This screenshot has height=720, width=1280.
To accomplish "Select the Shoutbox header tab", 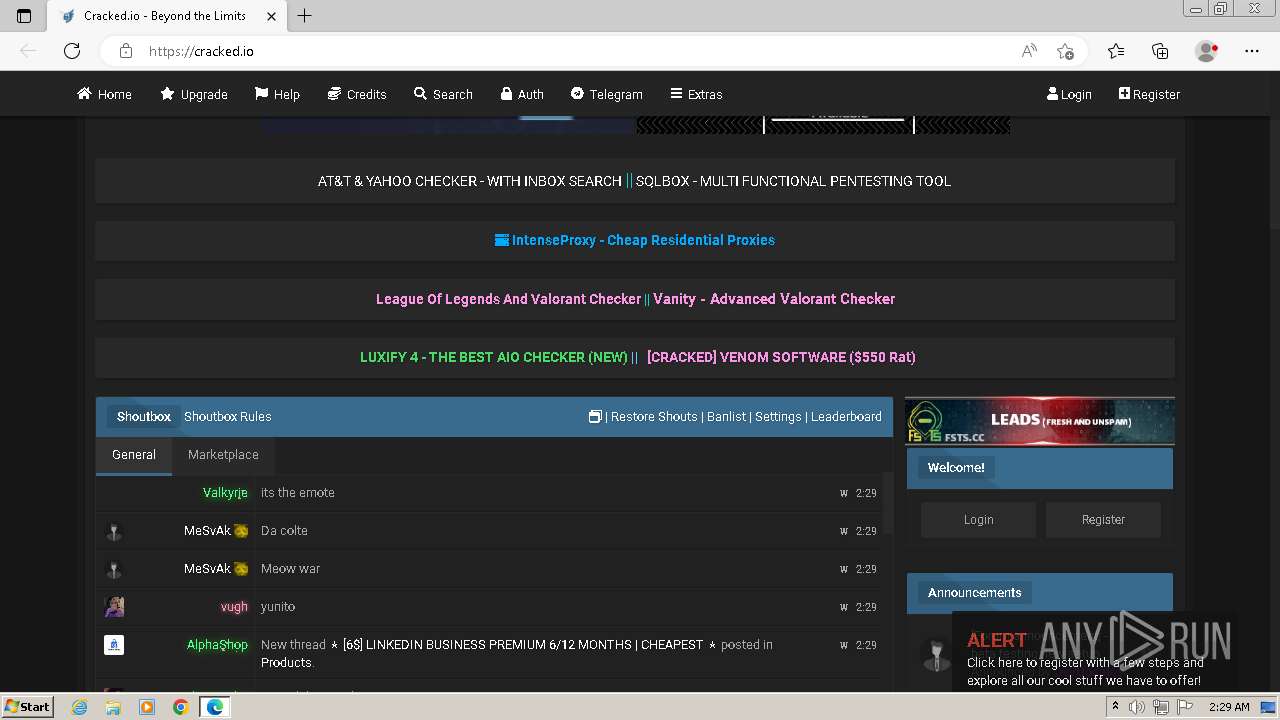I will coord(143,416).
